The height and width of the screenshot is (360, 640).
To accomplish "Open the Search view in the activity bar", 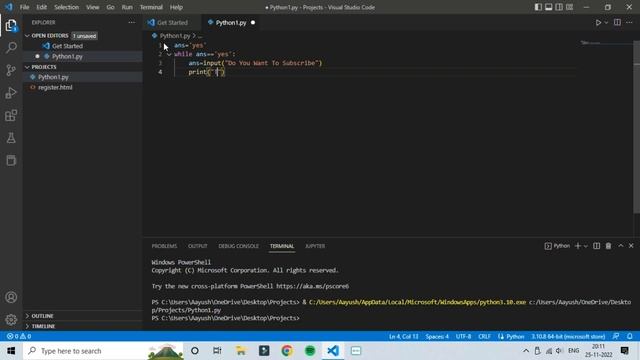I will 11,48.
